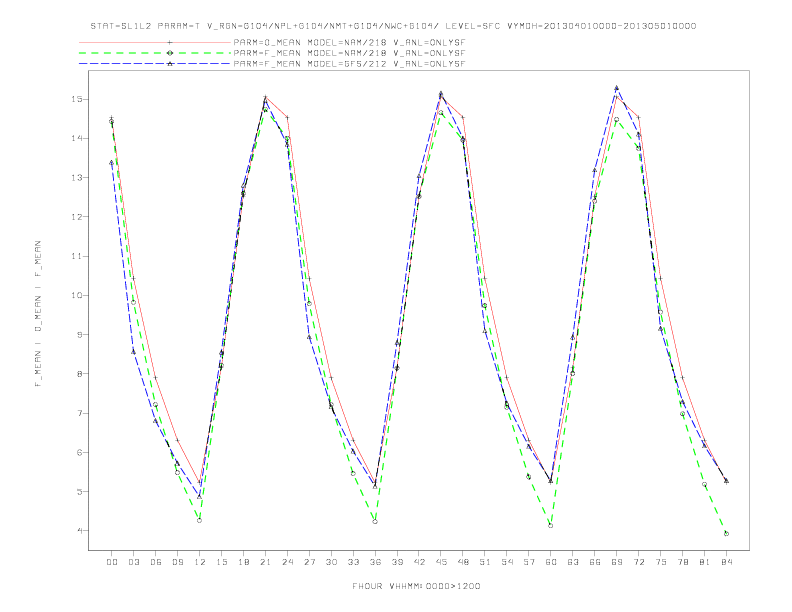Click the vertical axis title F_MEAN | O_MEAN | F_MEAN
This screenshot has width=792, height=612.
tap(38, 314)
